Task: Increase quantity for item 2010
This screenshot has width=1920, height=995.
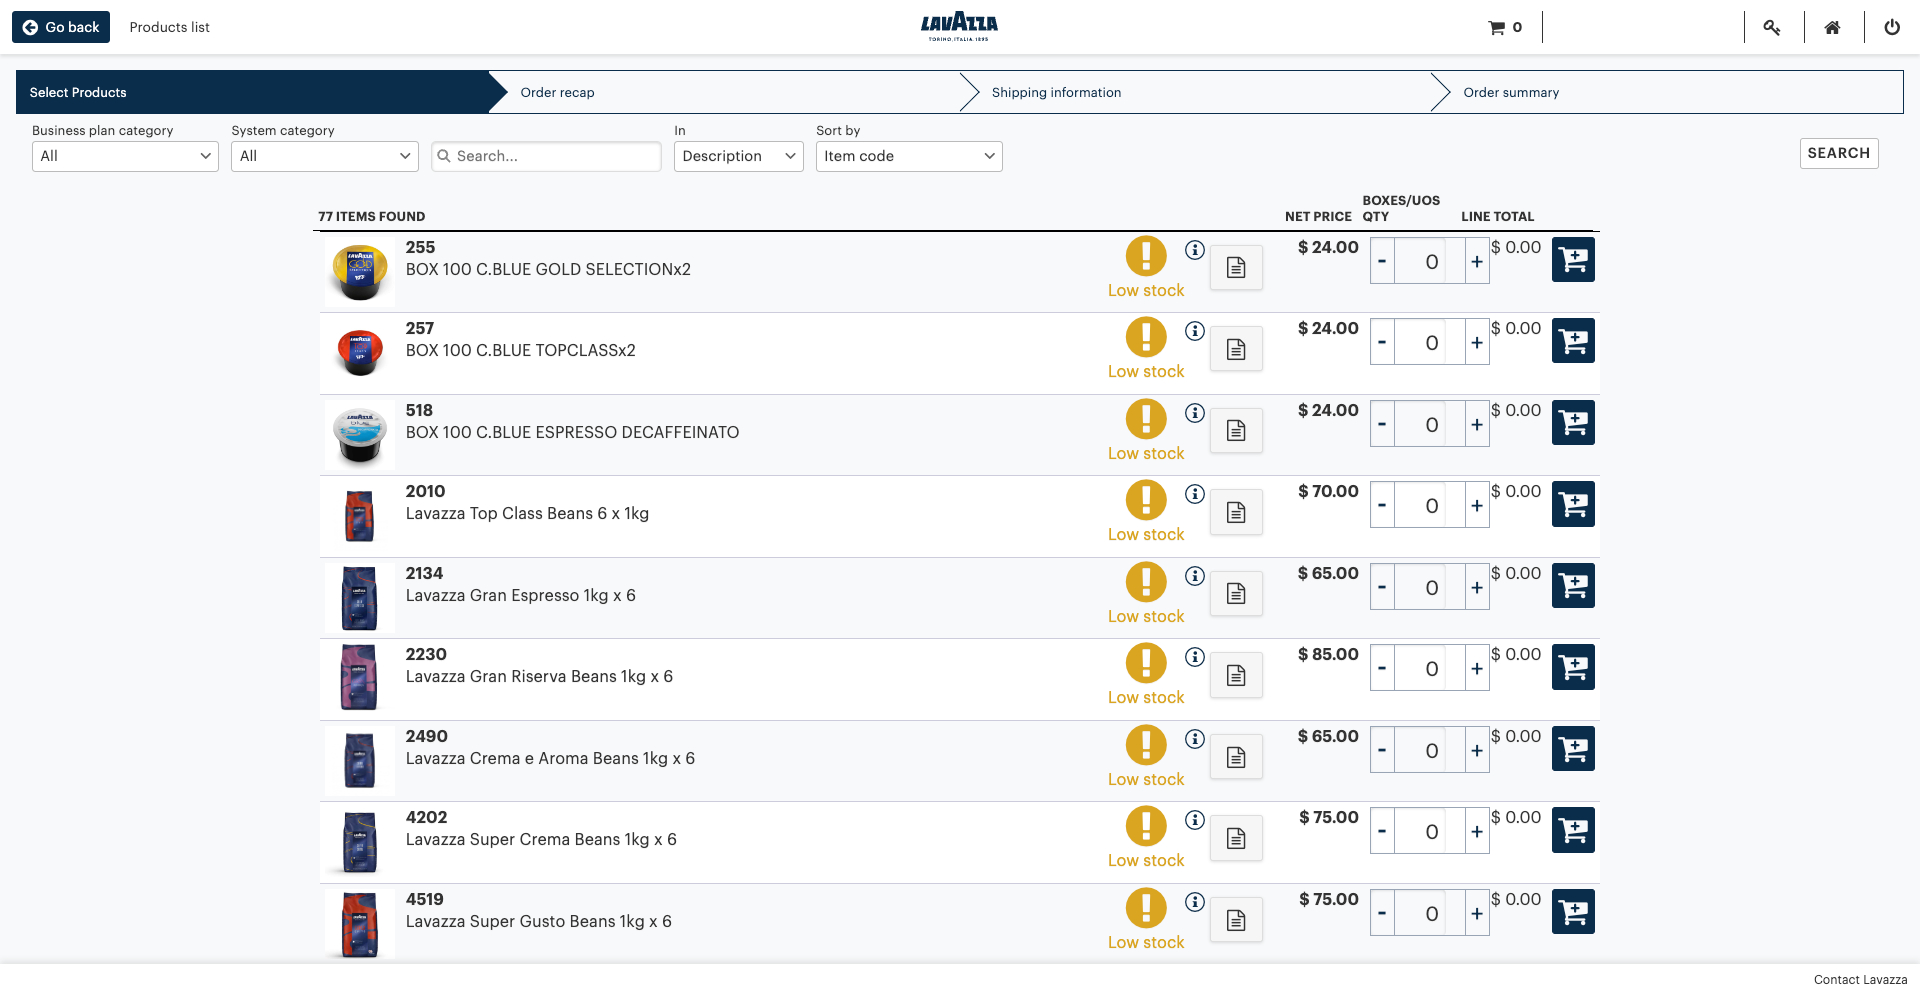Action: (1477, 506)
